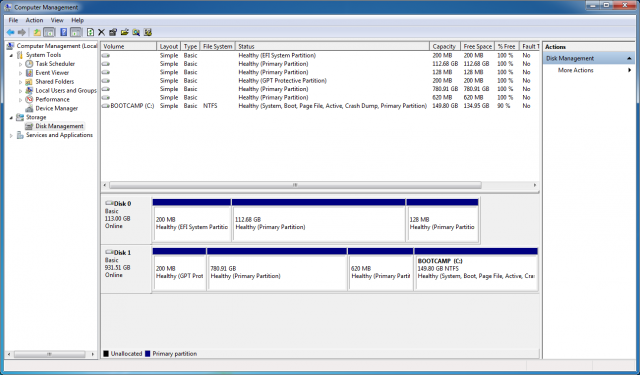Click Disk Management icon in tree
Image resolution: width=640 pixels, height=375 pixels.
click(29, 126)
